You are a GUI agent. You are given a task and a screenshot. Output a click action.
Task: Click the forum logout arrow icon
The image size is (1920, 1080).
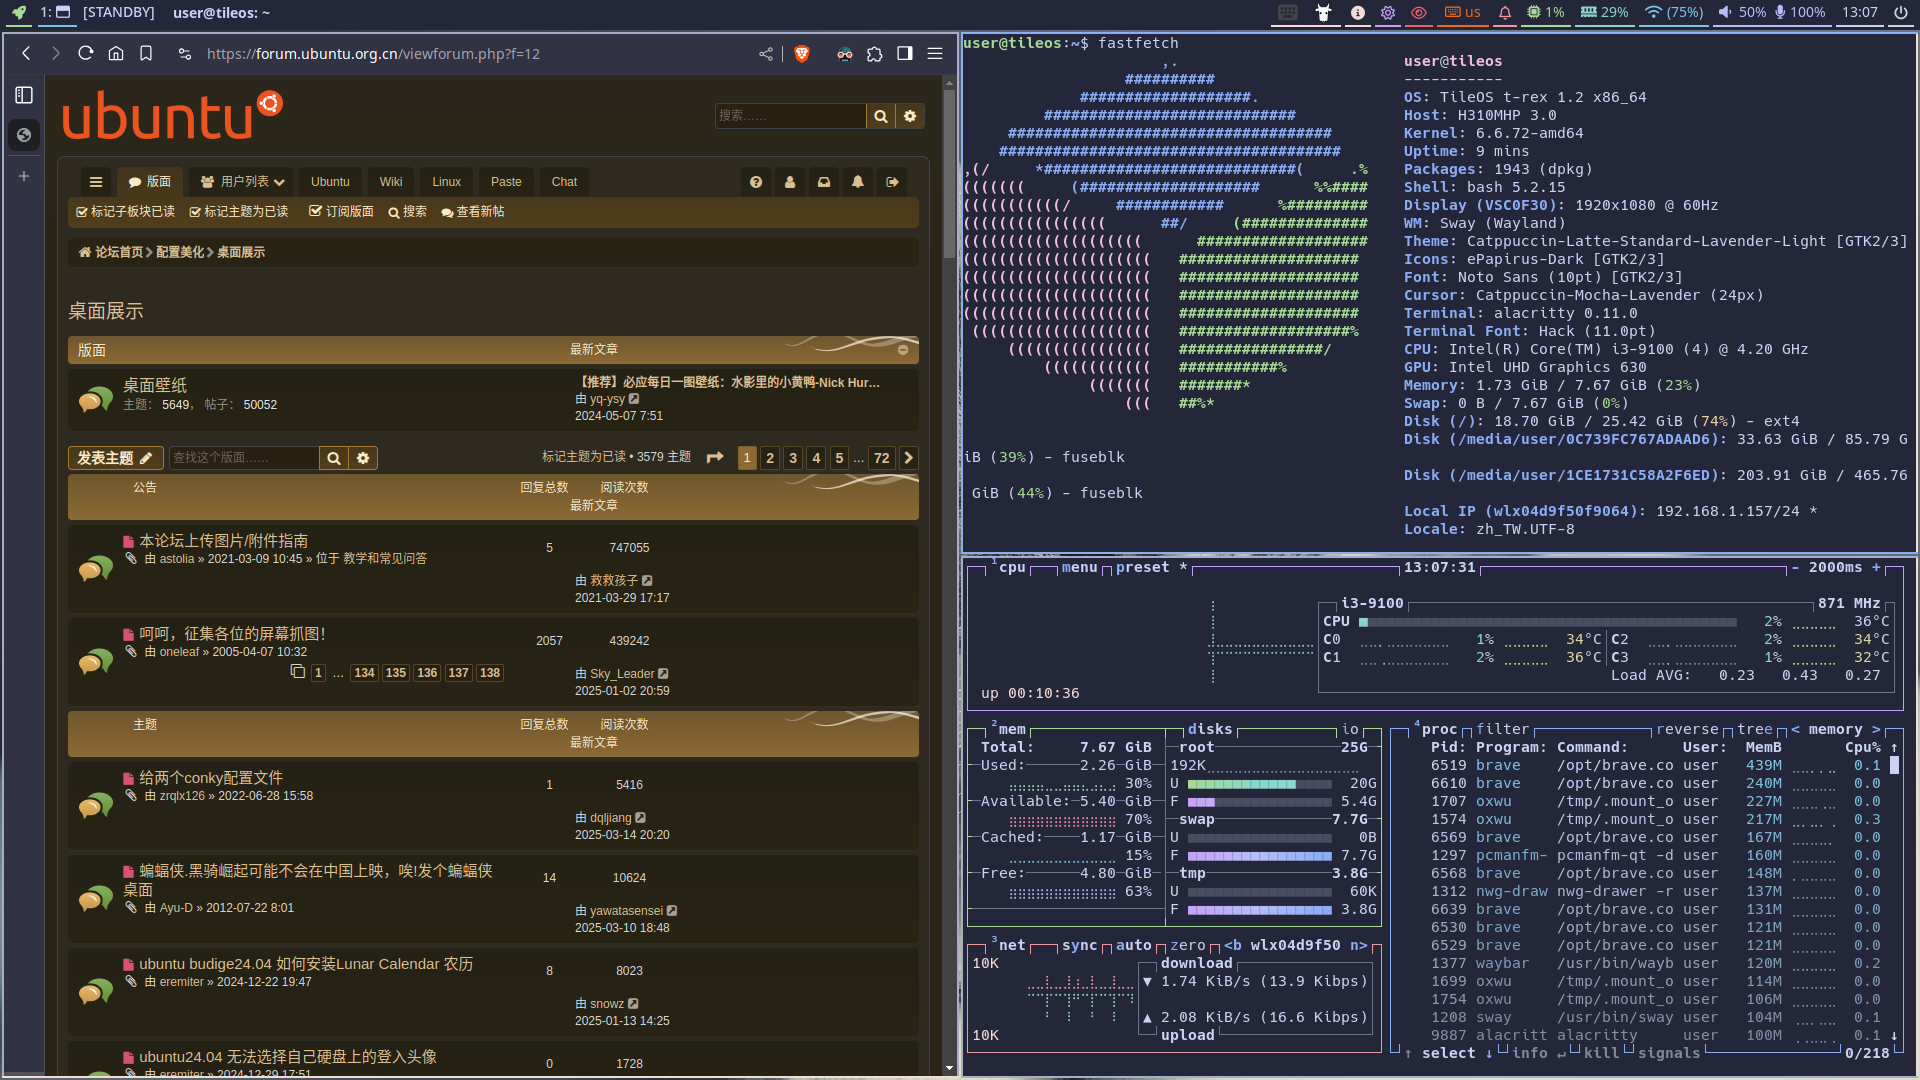tap(892, 182)
